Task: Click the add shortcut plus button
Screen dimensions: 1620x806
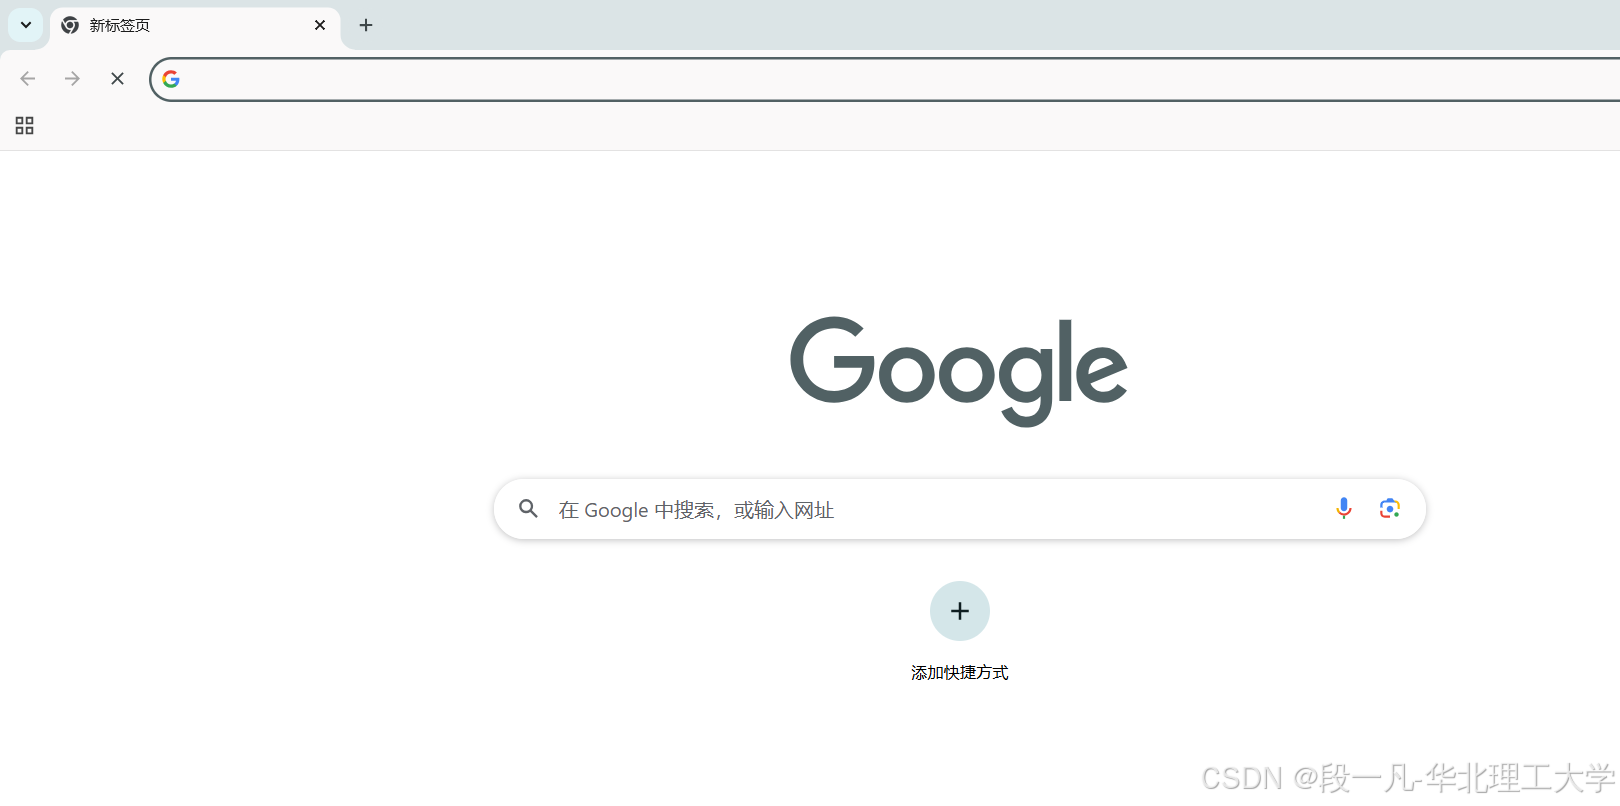Action: pyautogui.click(x=960, y=611)
